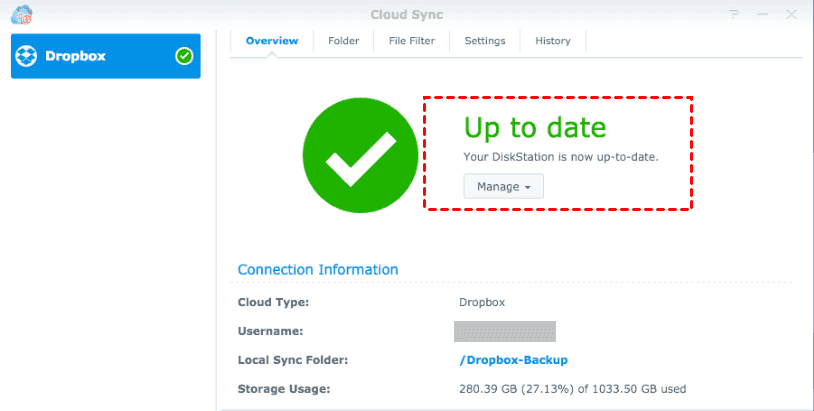Click the 'Up to date' status heading
Viewport: 814px width, 411px height.
coord(534,128)
